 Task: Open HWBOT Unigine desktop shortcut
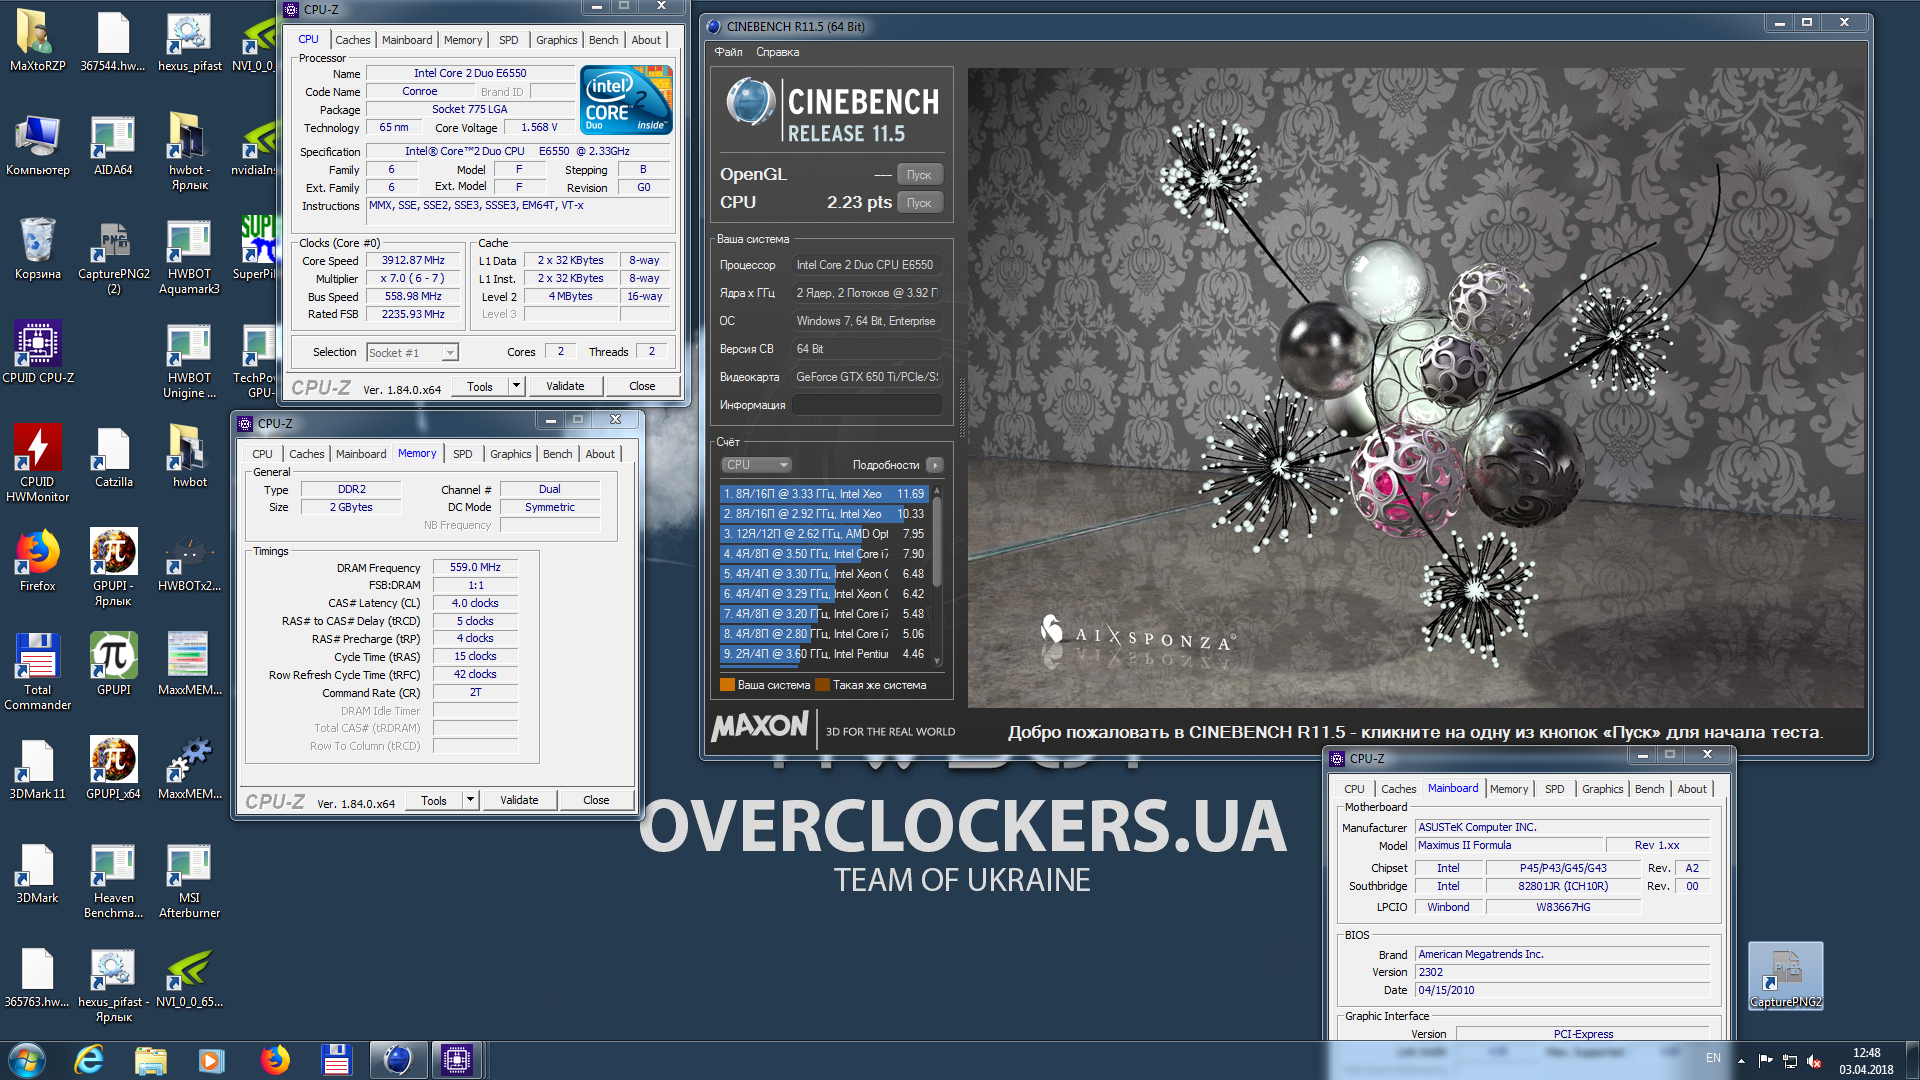point(189,362)
